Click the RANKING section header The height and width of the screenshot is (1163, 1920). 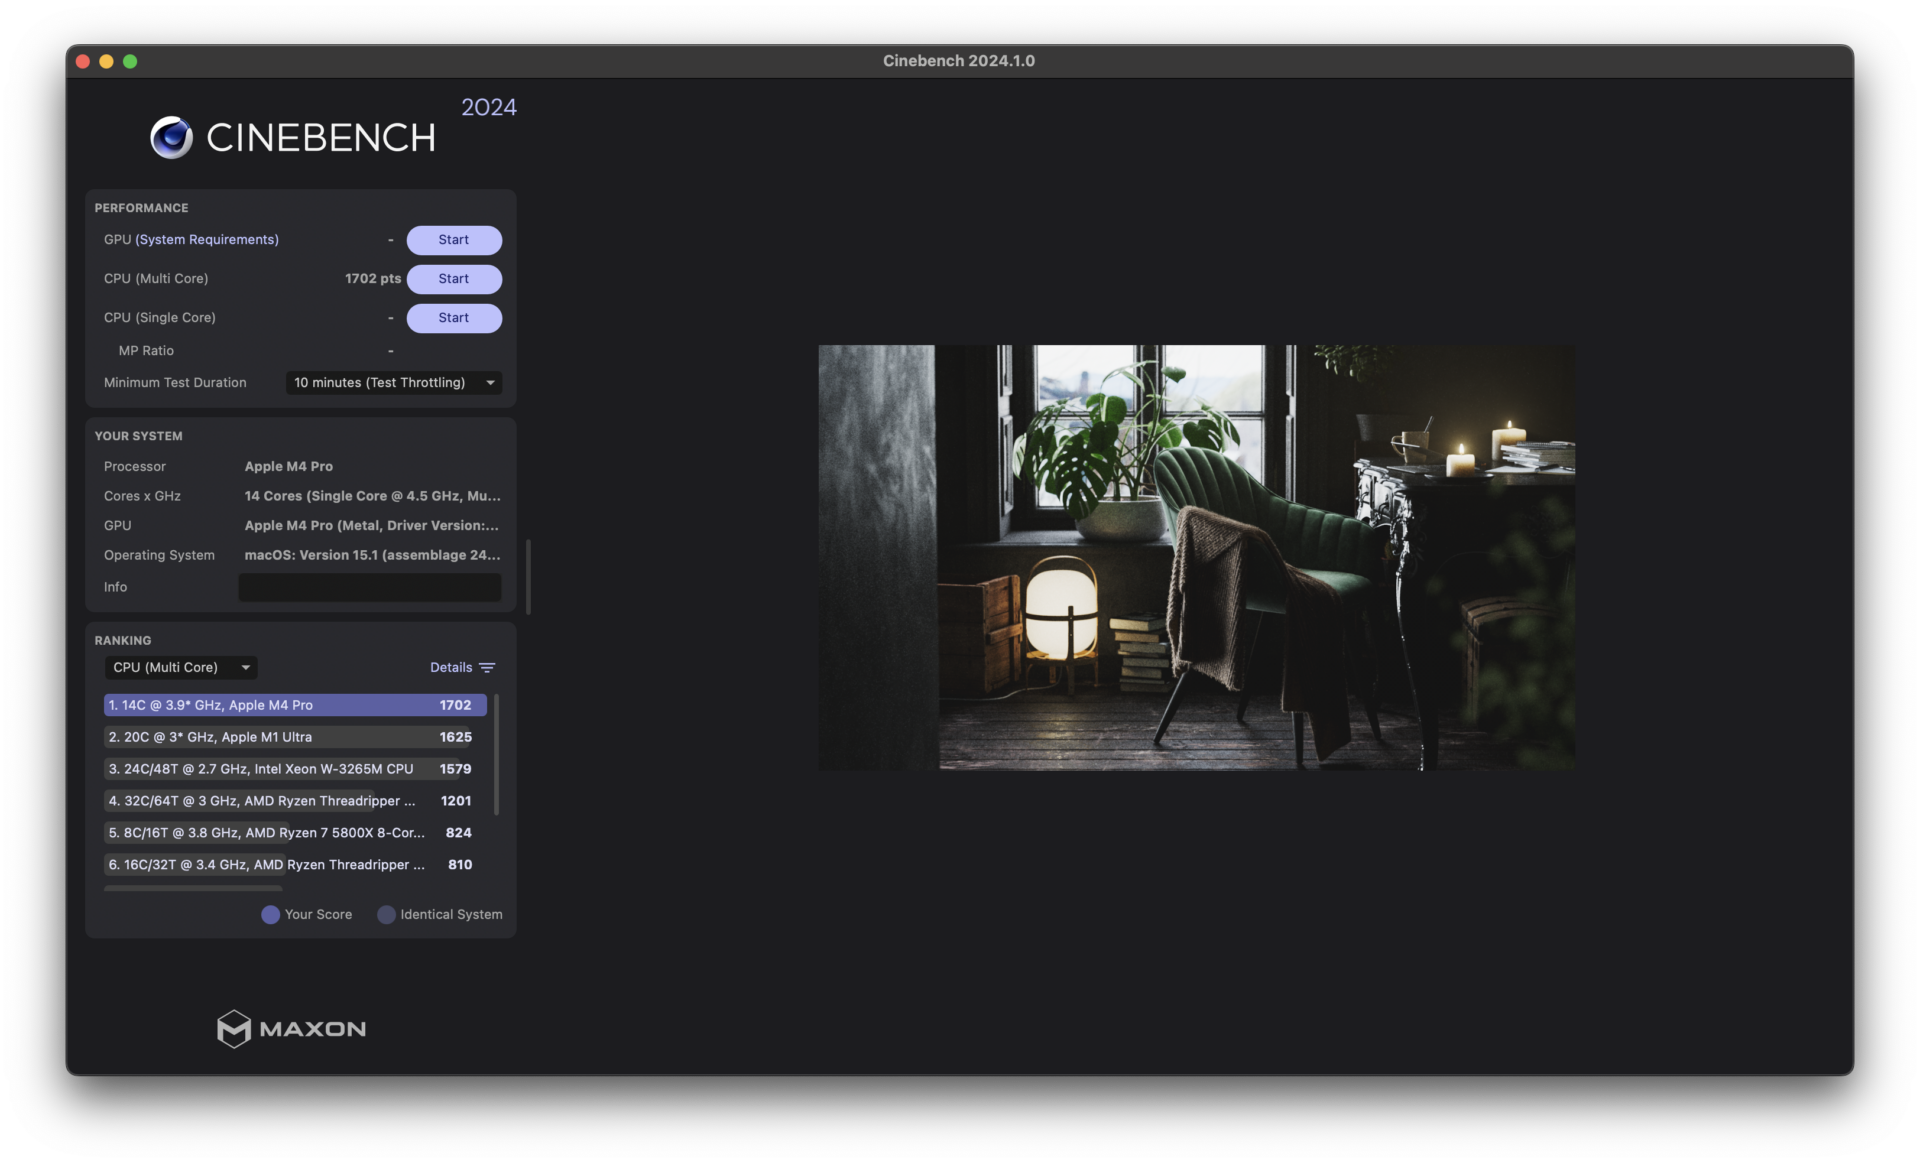tap(123, 641)
